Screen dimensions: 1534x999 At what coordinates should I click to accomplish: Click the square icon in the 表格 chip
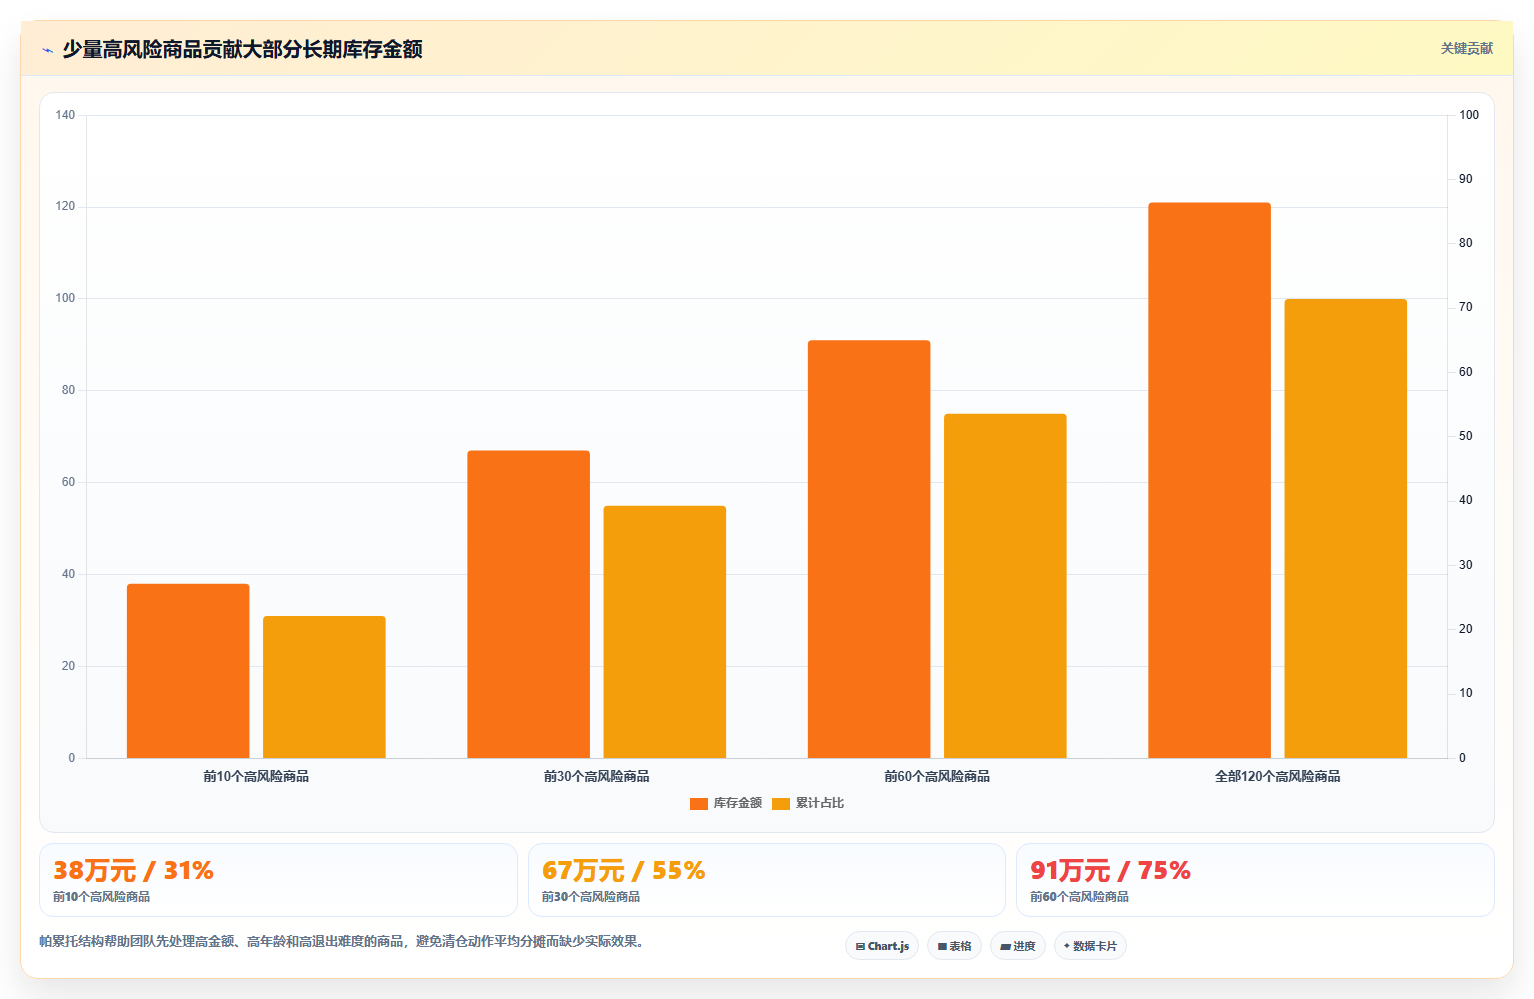pyautogui.click(x=942, y=946)
